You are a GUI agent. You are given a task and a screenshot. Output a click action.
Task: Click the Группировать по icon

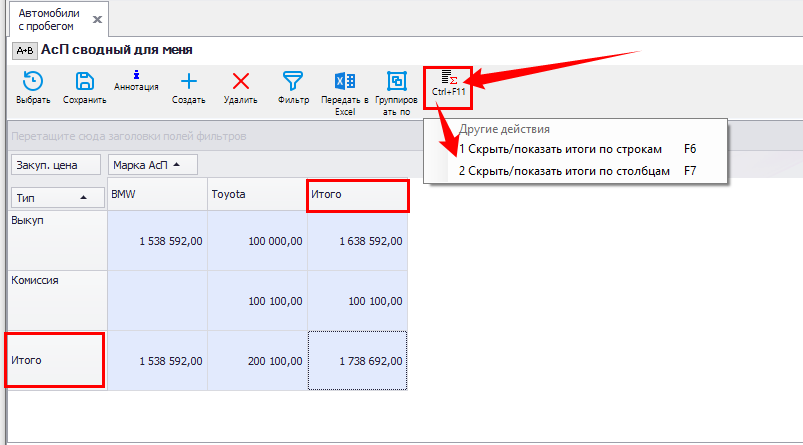pyautogui.click(x=397, y=82)
